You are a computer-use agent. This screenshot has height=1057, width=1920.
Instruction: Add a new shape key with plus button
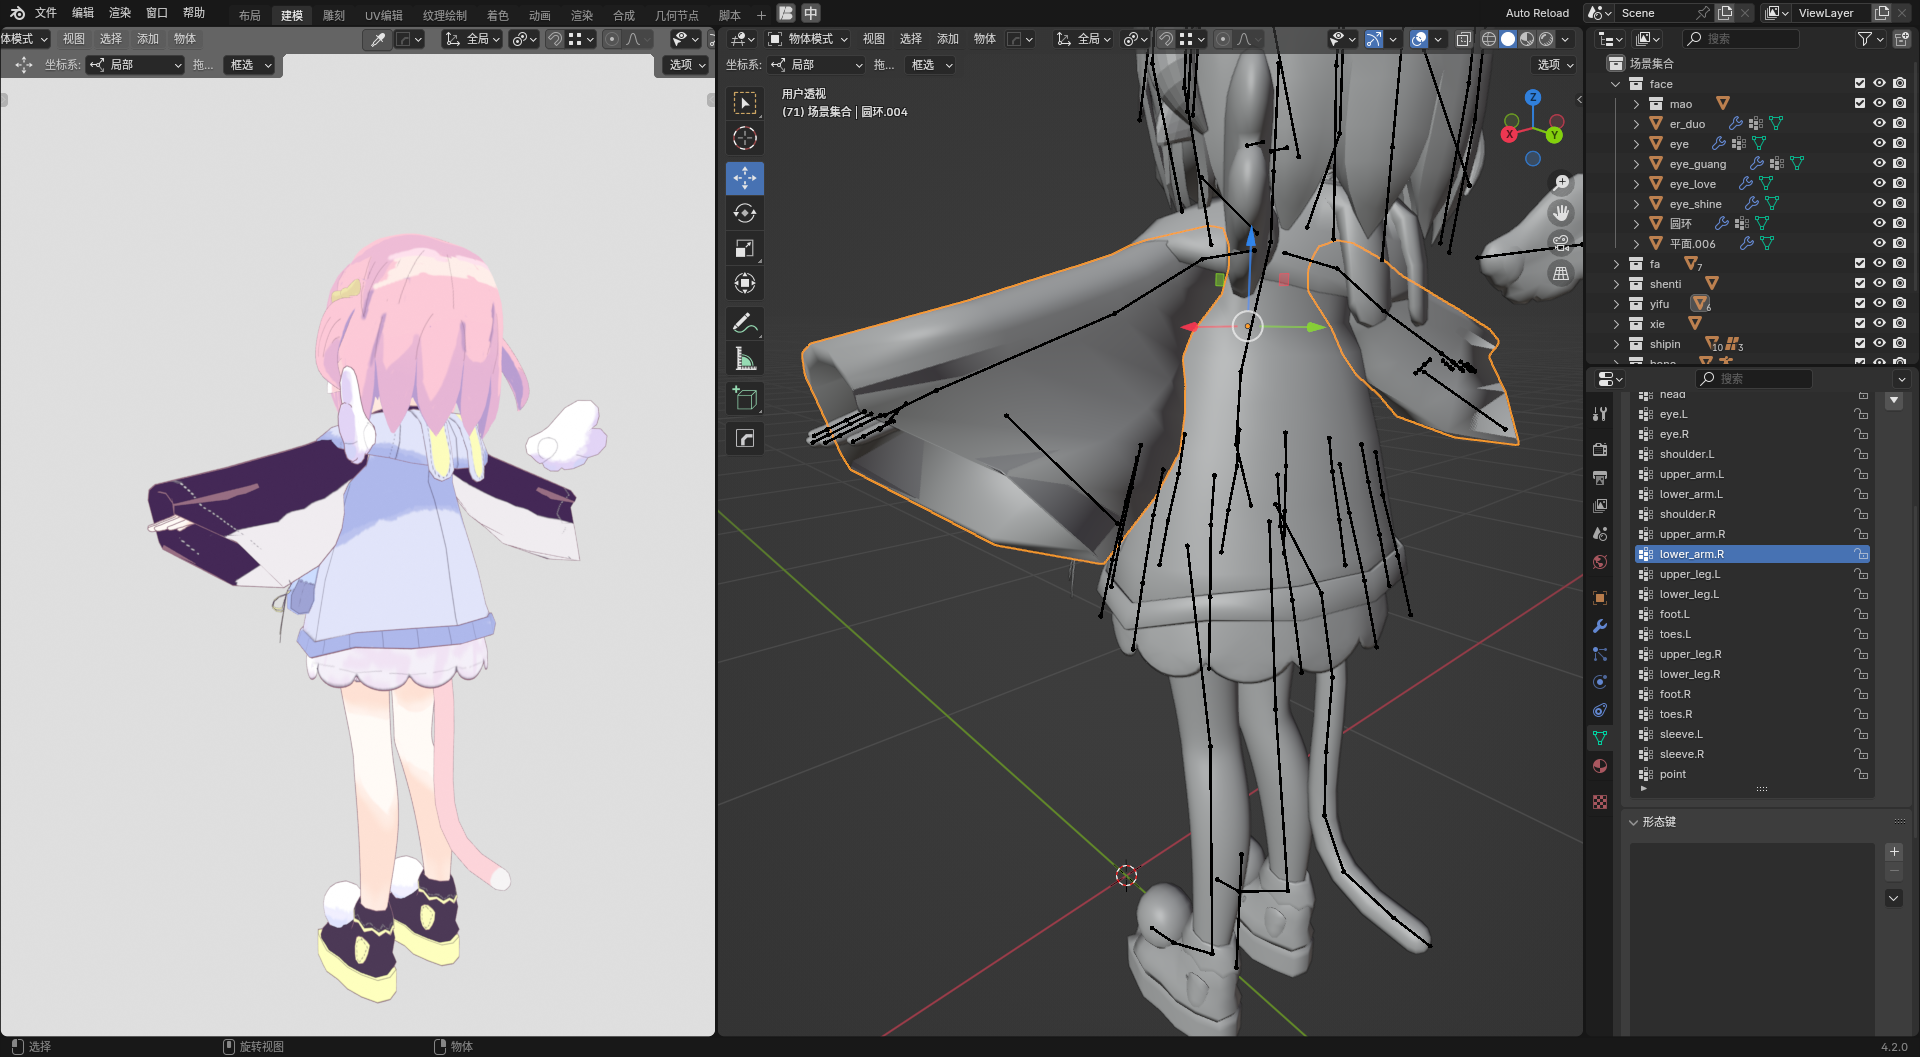pyautogui.click(x=1893, y=852)
